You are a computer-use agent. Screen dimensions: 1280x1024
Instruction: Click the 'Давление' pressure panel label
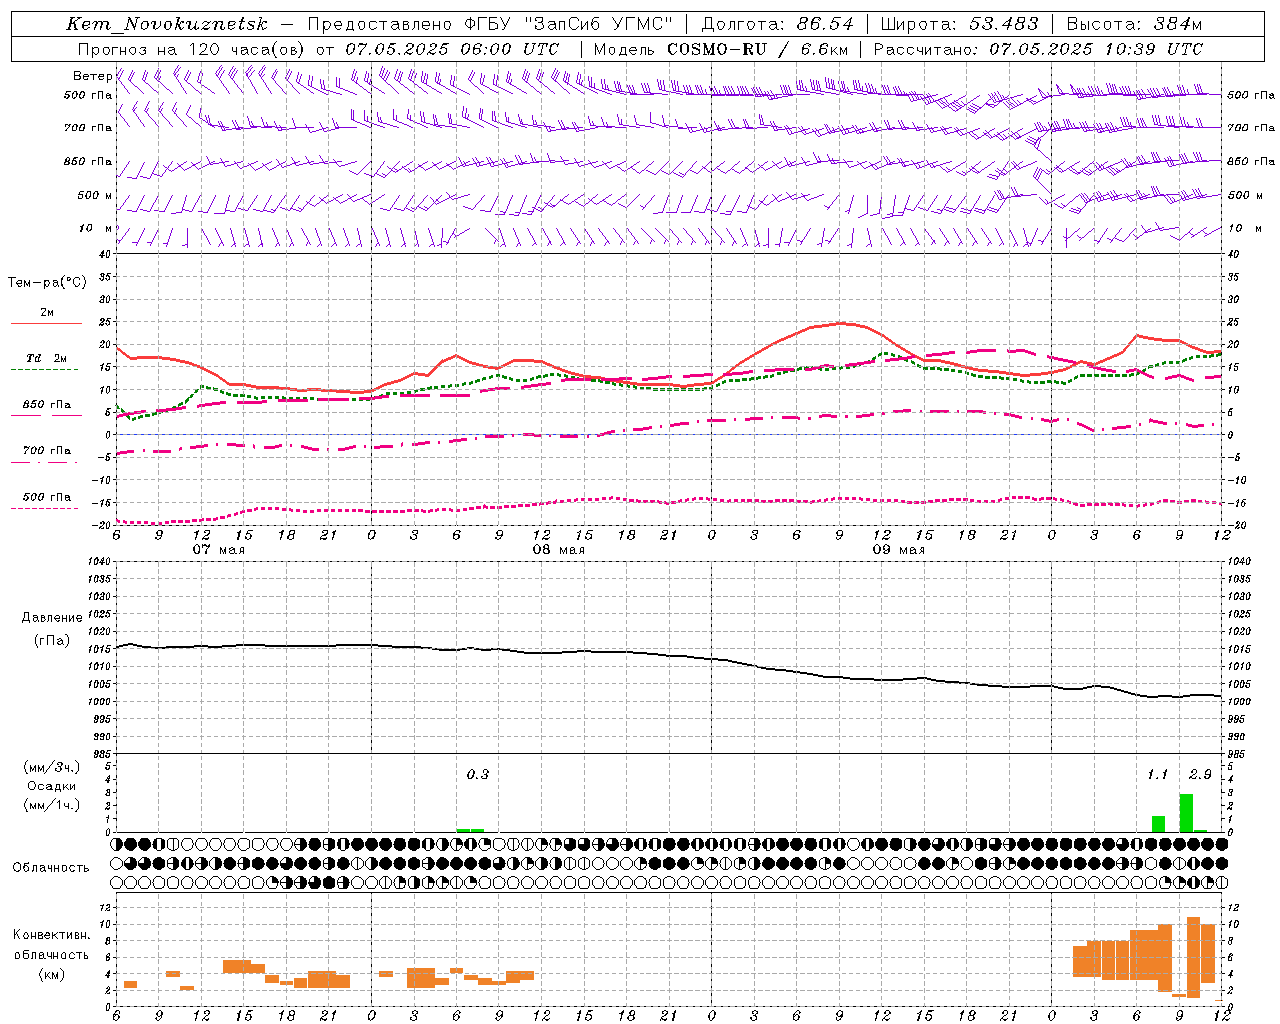coord(52,618)
